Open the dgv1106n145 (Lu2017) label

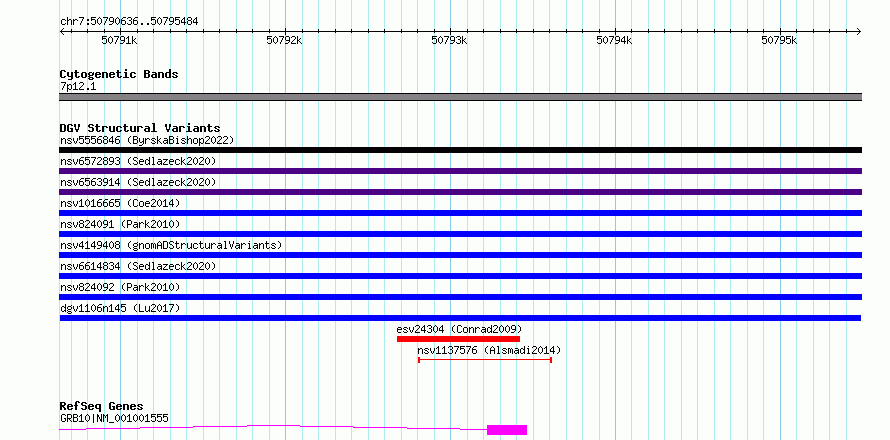[x=120, y=308]
